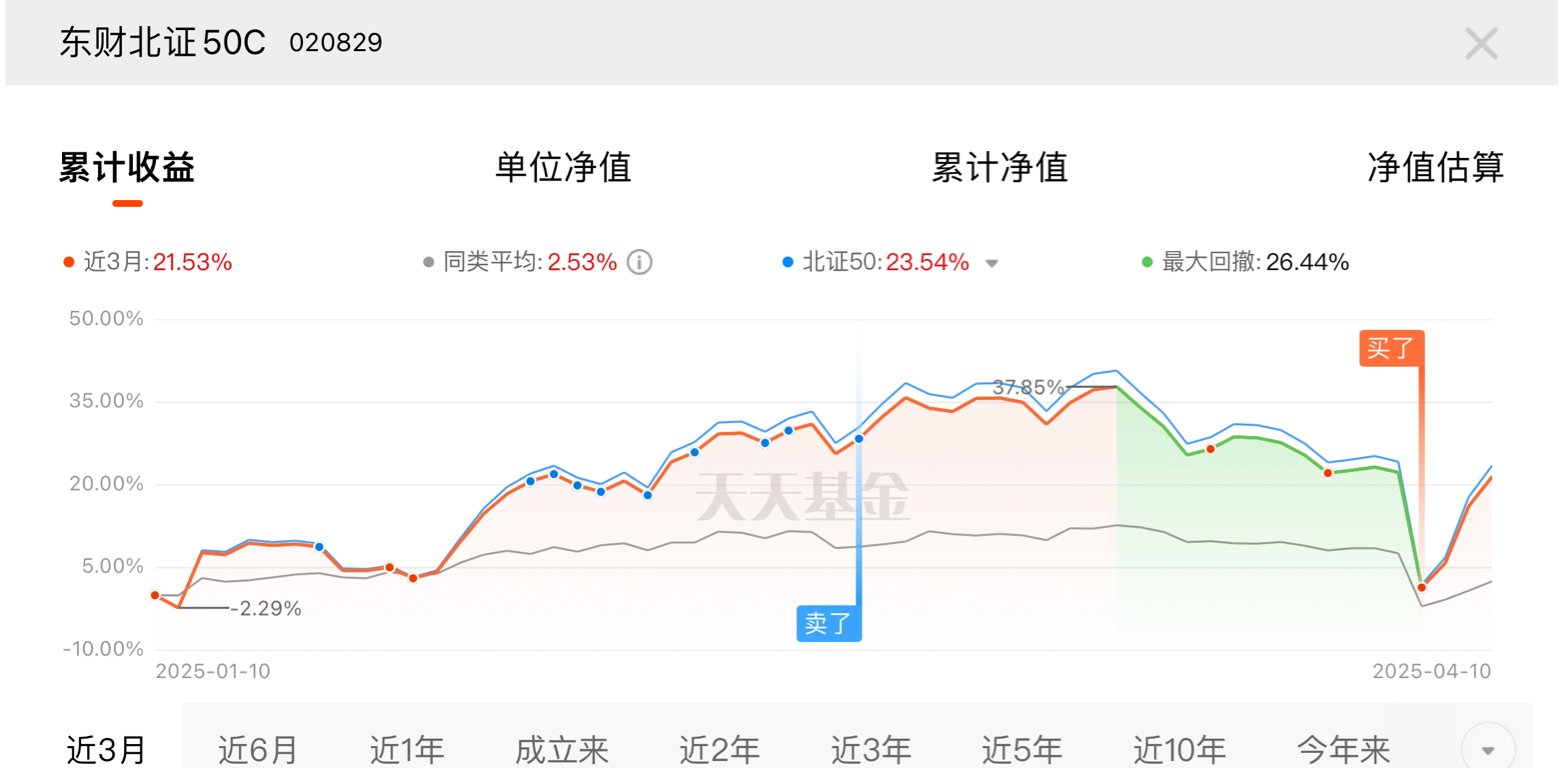Select 近6月 time range

258,748
